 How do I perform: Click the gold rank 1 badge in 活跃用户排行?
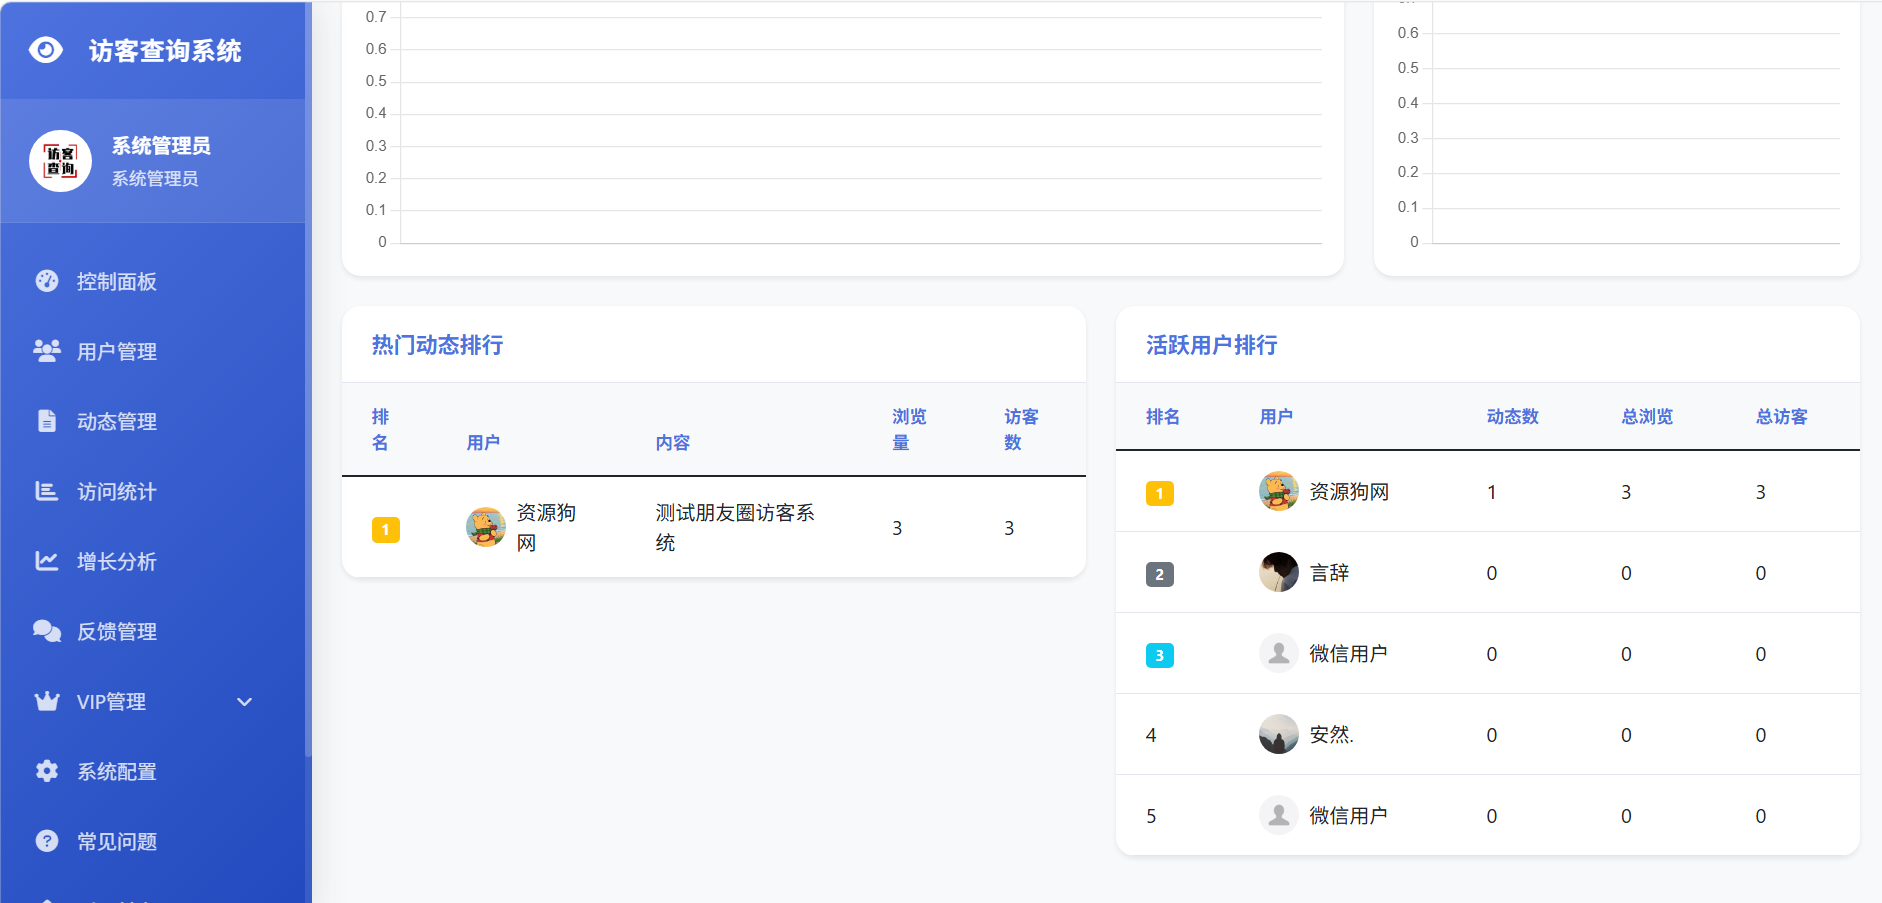tap(1160, 493)
